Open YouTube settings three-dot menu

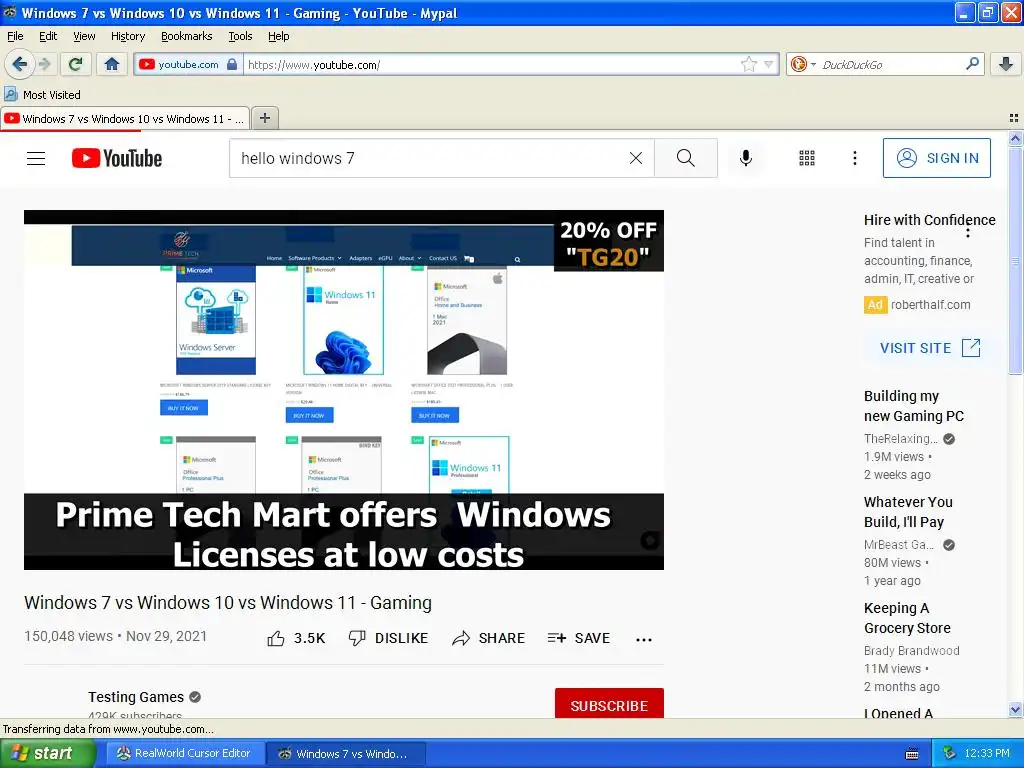(854, 158)
